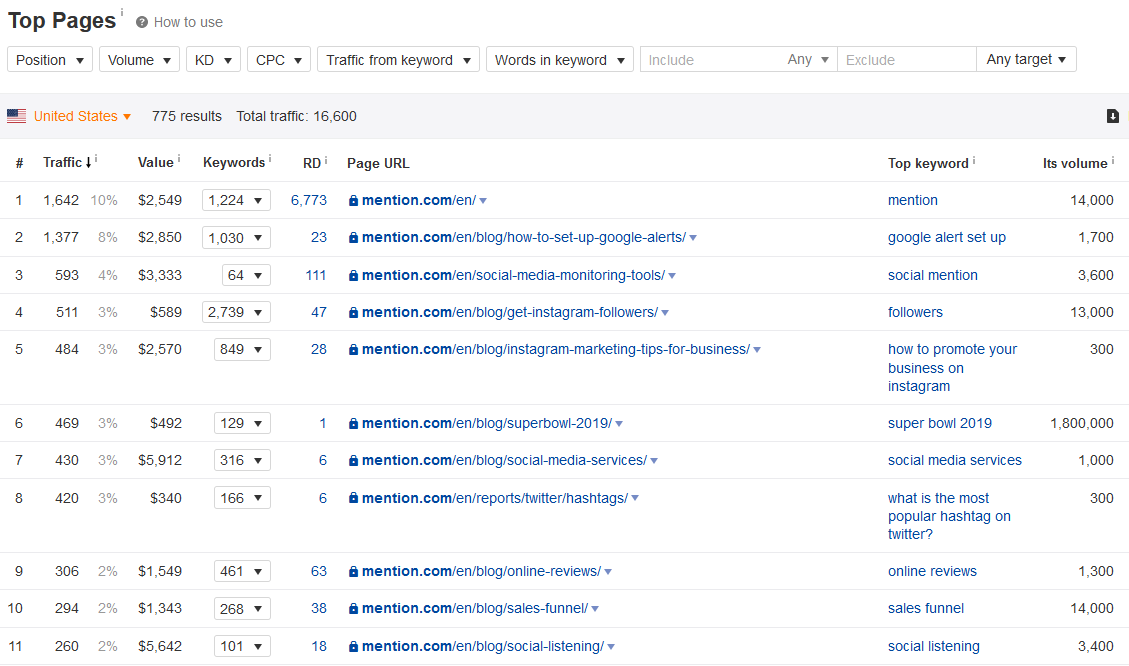Open the Any target dropdown
The image size is (1129, 666).
point(1026,60)
